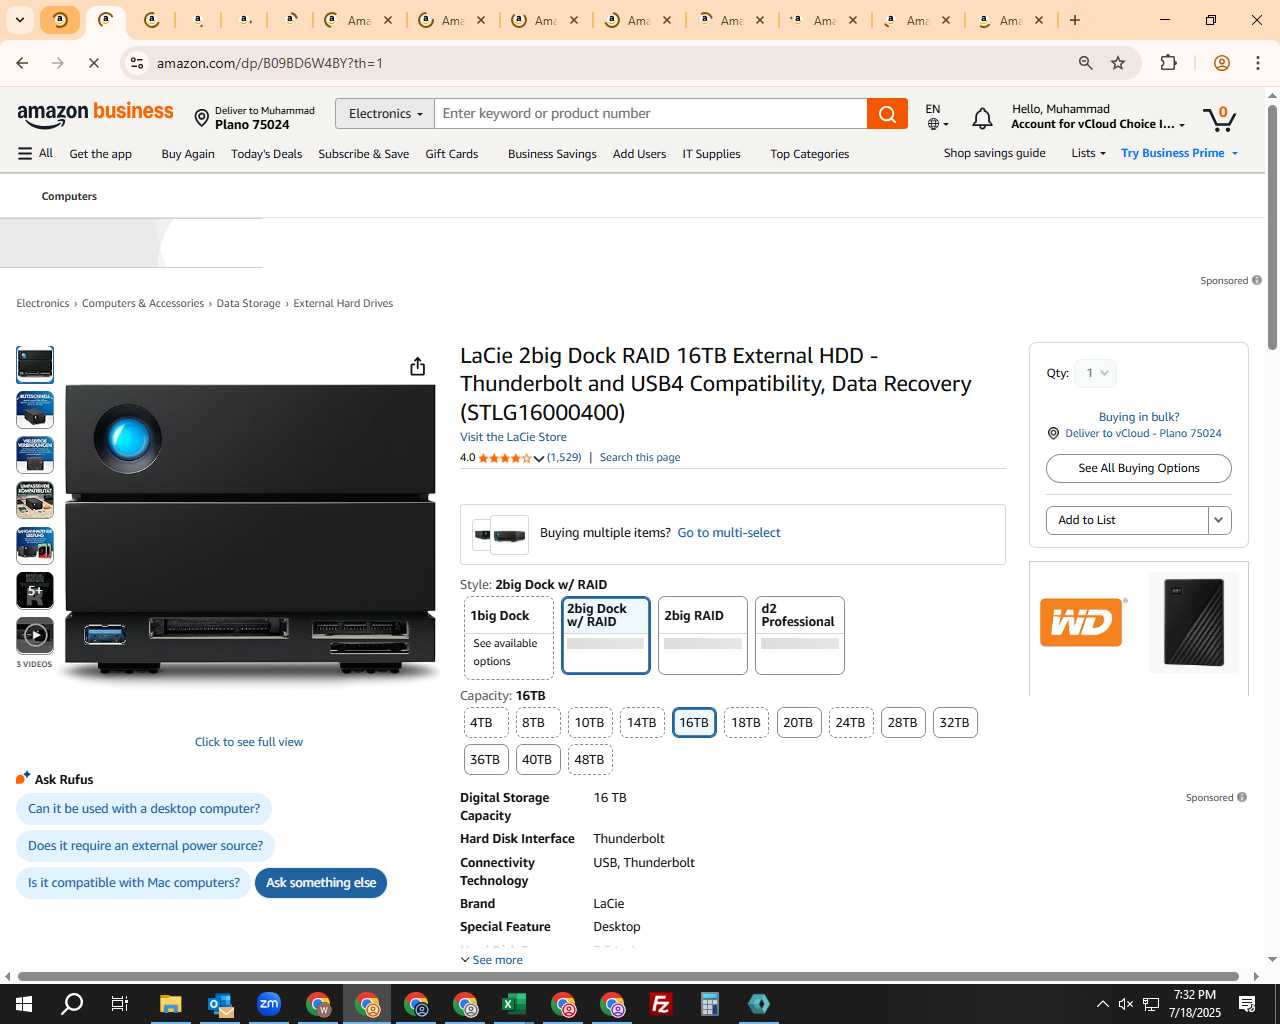This screenshot has height=1024, width=1280.
Task: Expand the Add to List arrow dropdown
Action: [1219, 520]
